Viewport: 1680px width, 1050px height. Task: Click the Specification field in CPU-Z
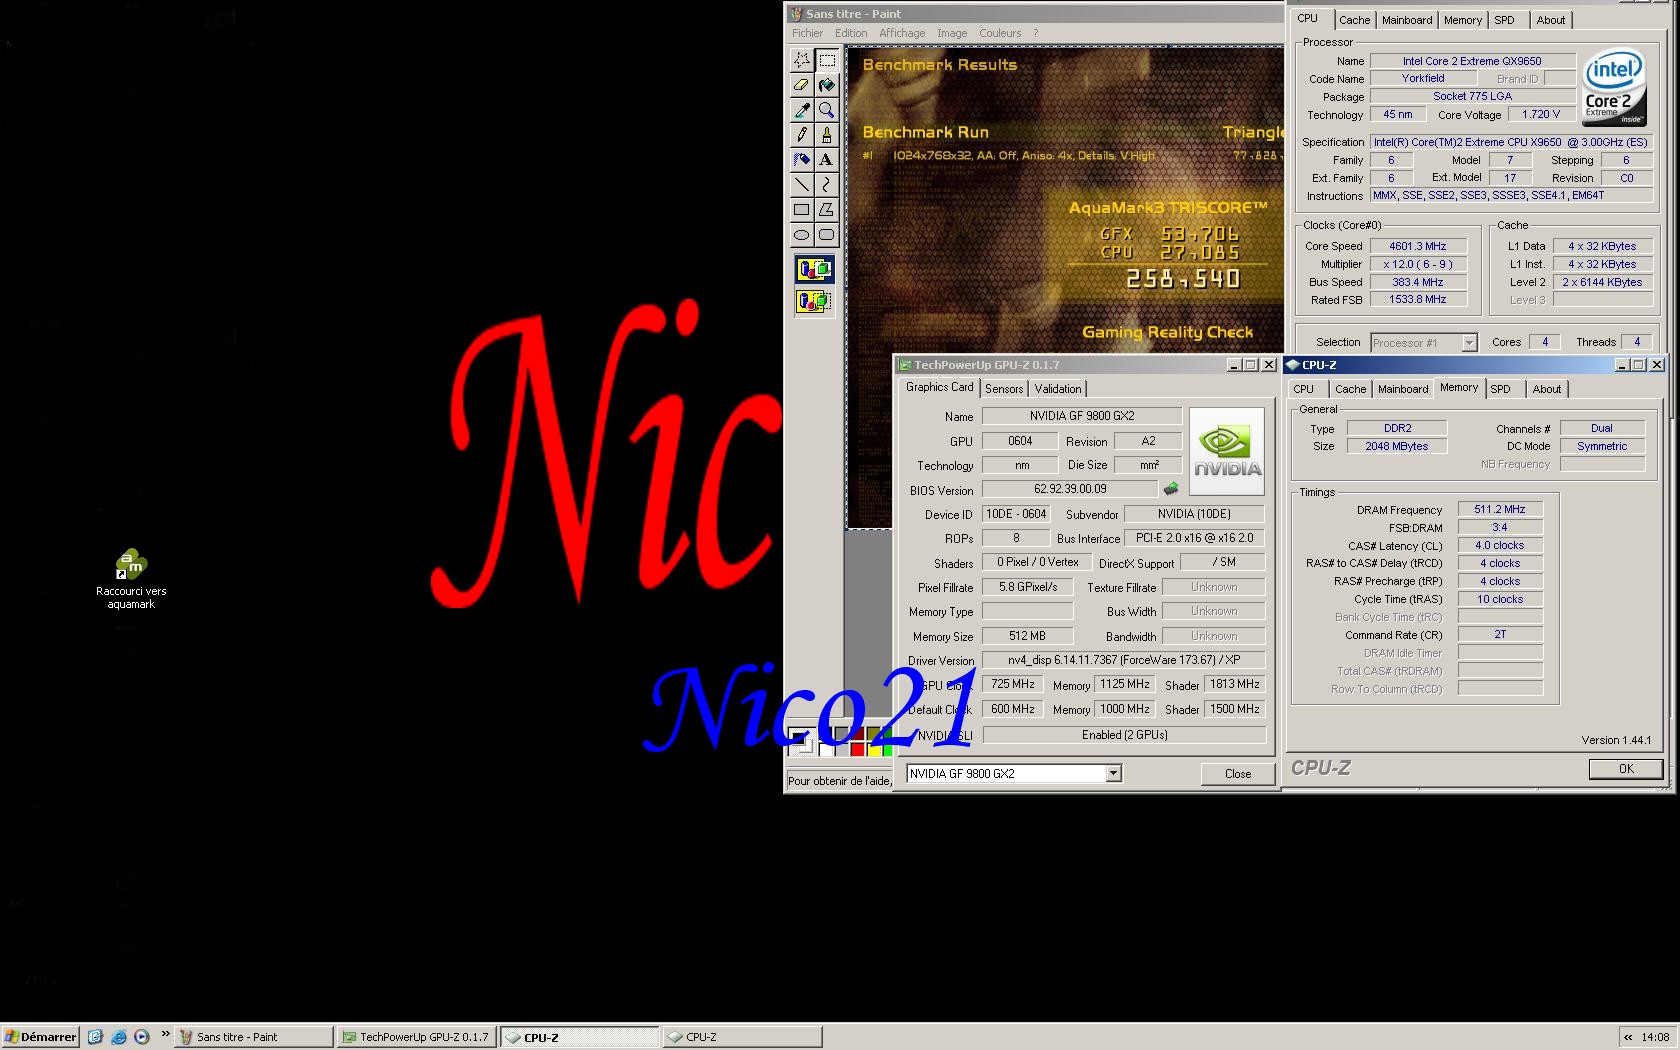1511,142
